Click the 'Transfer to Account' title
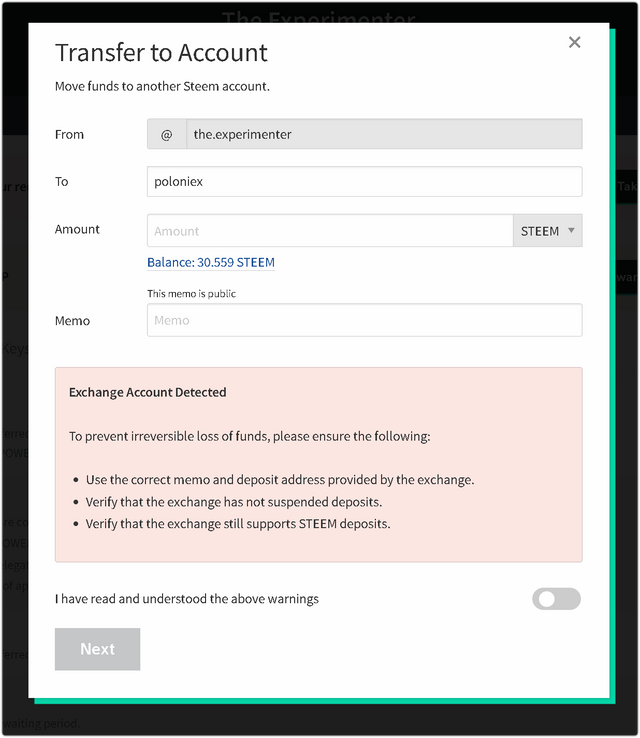The width and height of the screenshot is (640, 738). point(161,53)
